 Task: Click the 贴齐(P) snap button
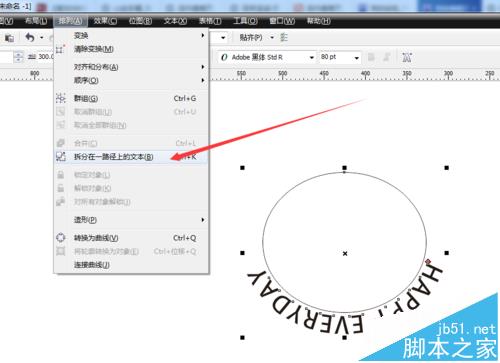pyautogui.click(x=251, y=38)
